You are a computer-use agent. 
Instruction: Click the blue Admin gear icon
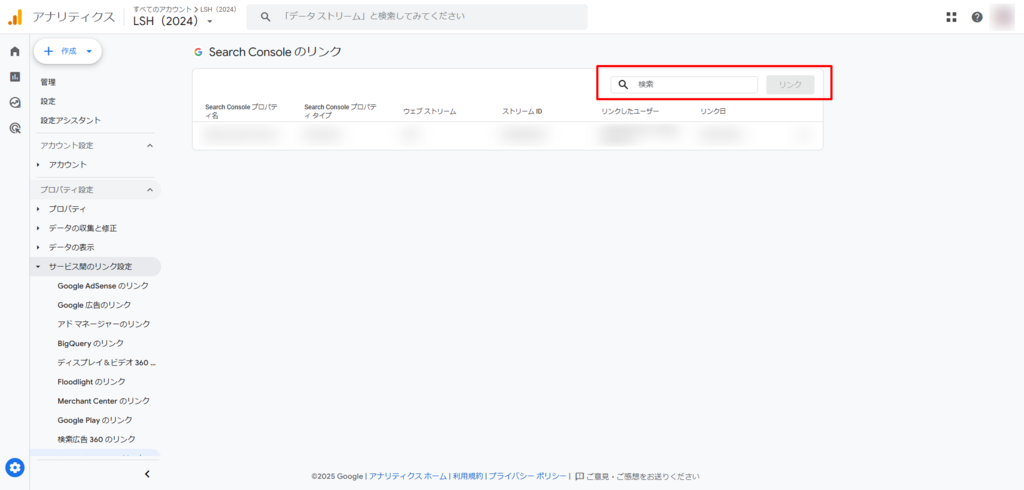(15, 467)
